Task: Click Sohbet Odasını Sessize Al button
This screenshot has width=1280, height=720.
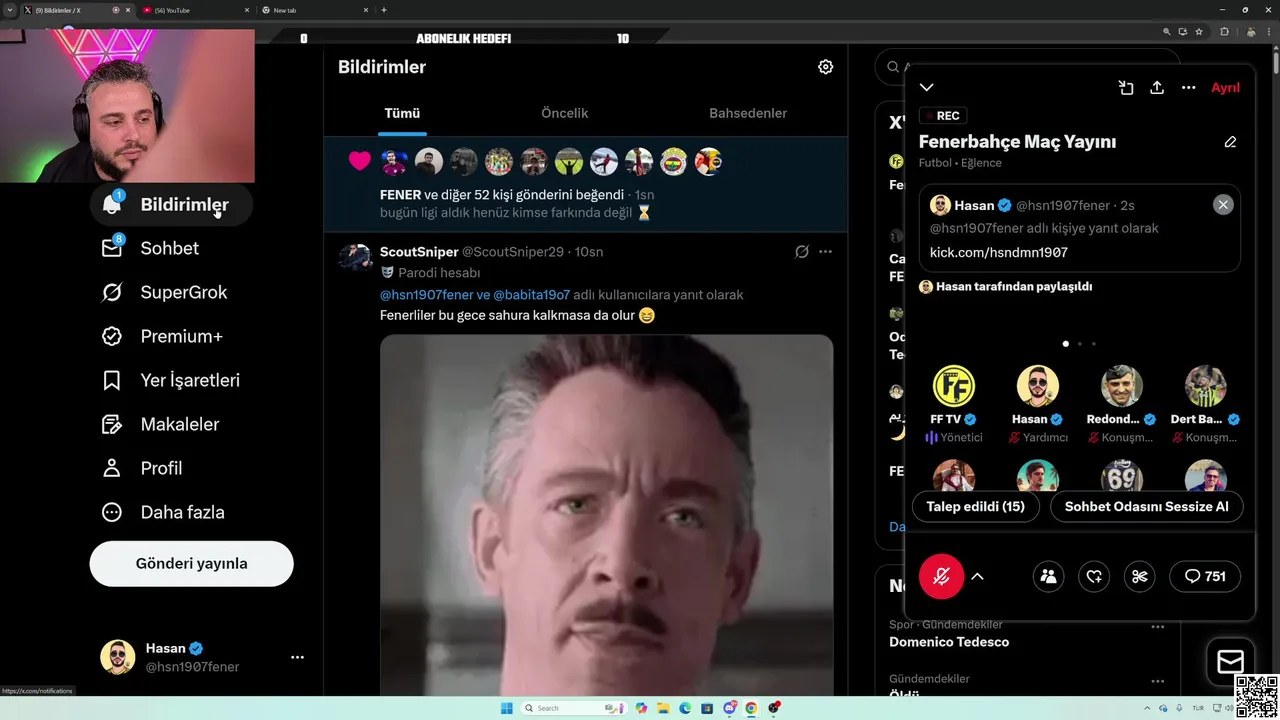Action: (x=1146, y=506)
